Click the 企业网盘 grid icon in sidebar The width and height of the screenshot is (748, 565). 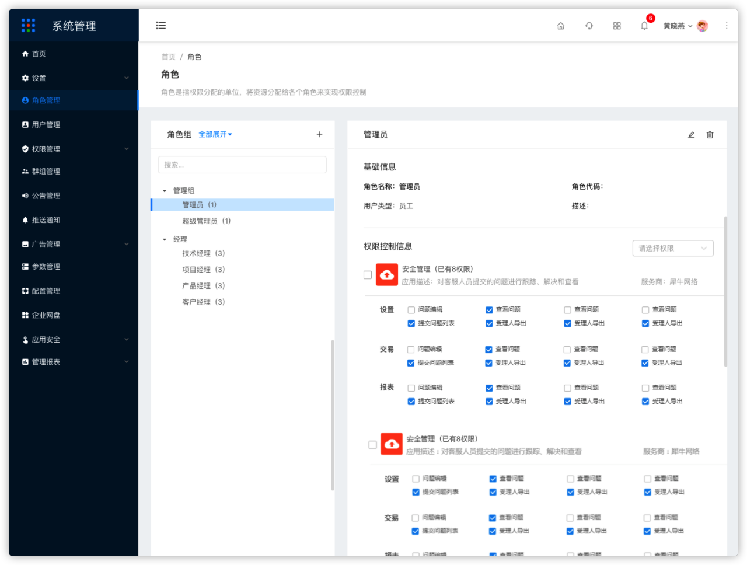25,315
